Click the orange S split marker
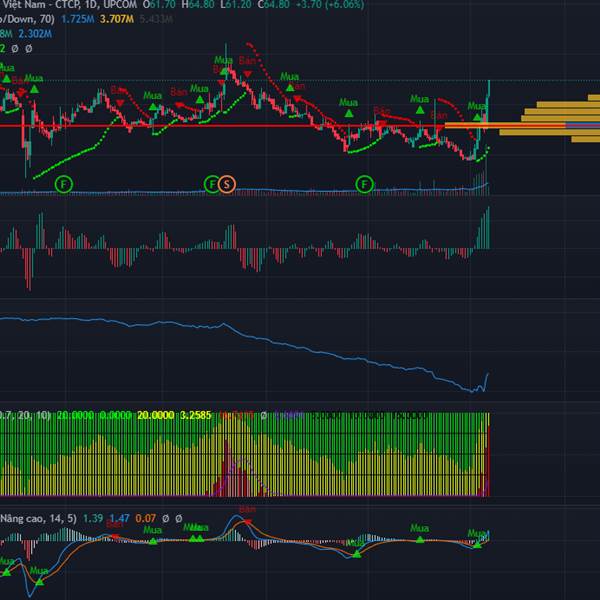 [227, 183]
